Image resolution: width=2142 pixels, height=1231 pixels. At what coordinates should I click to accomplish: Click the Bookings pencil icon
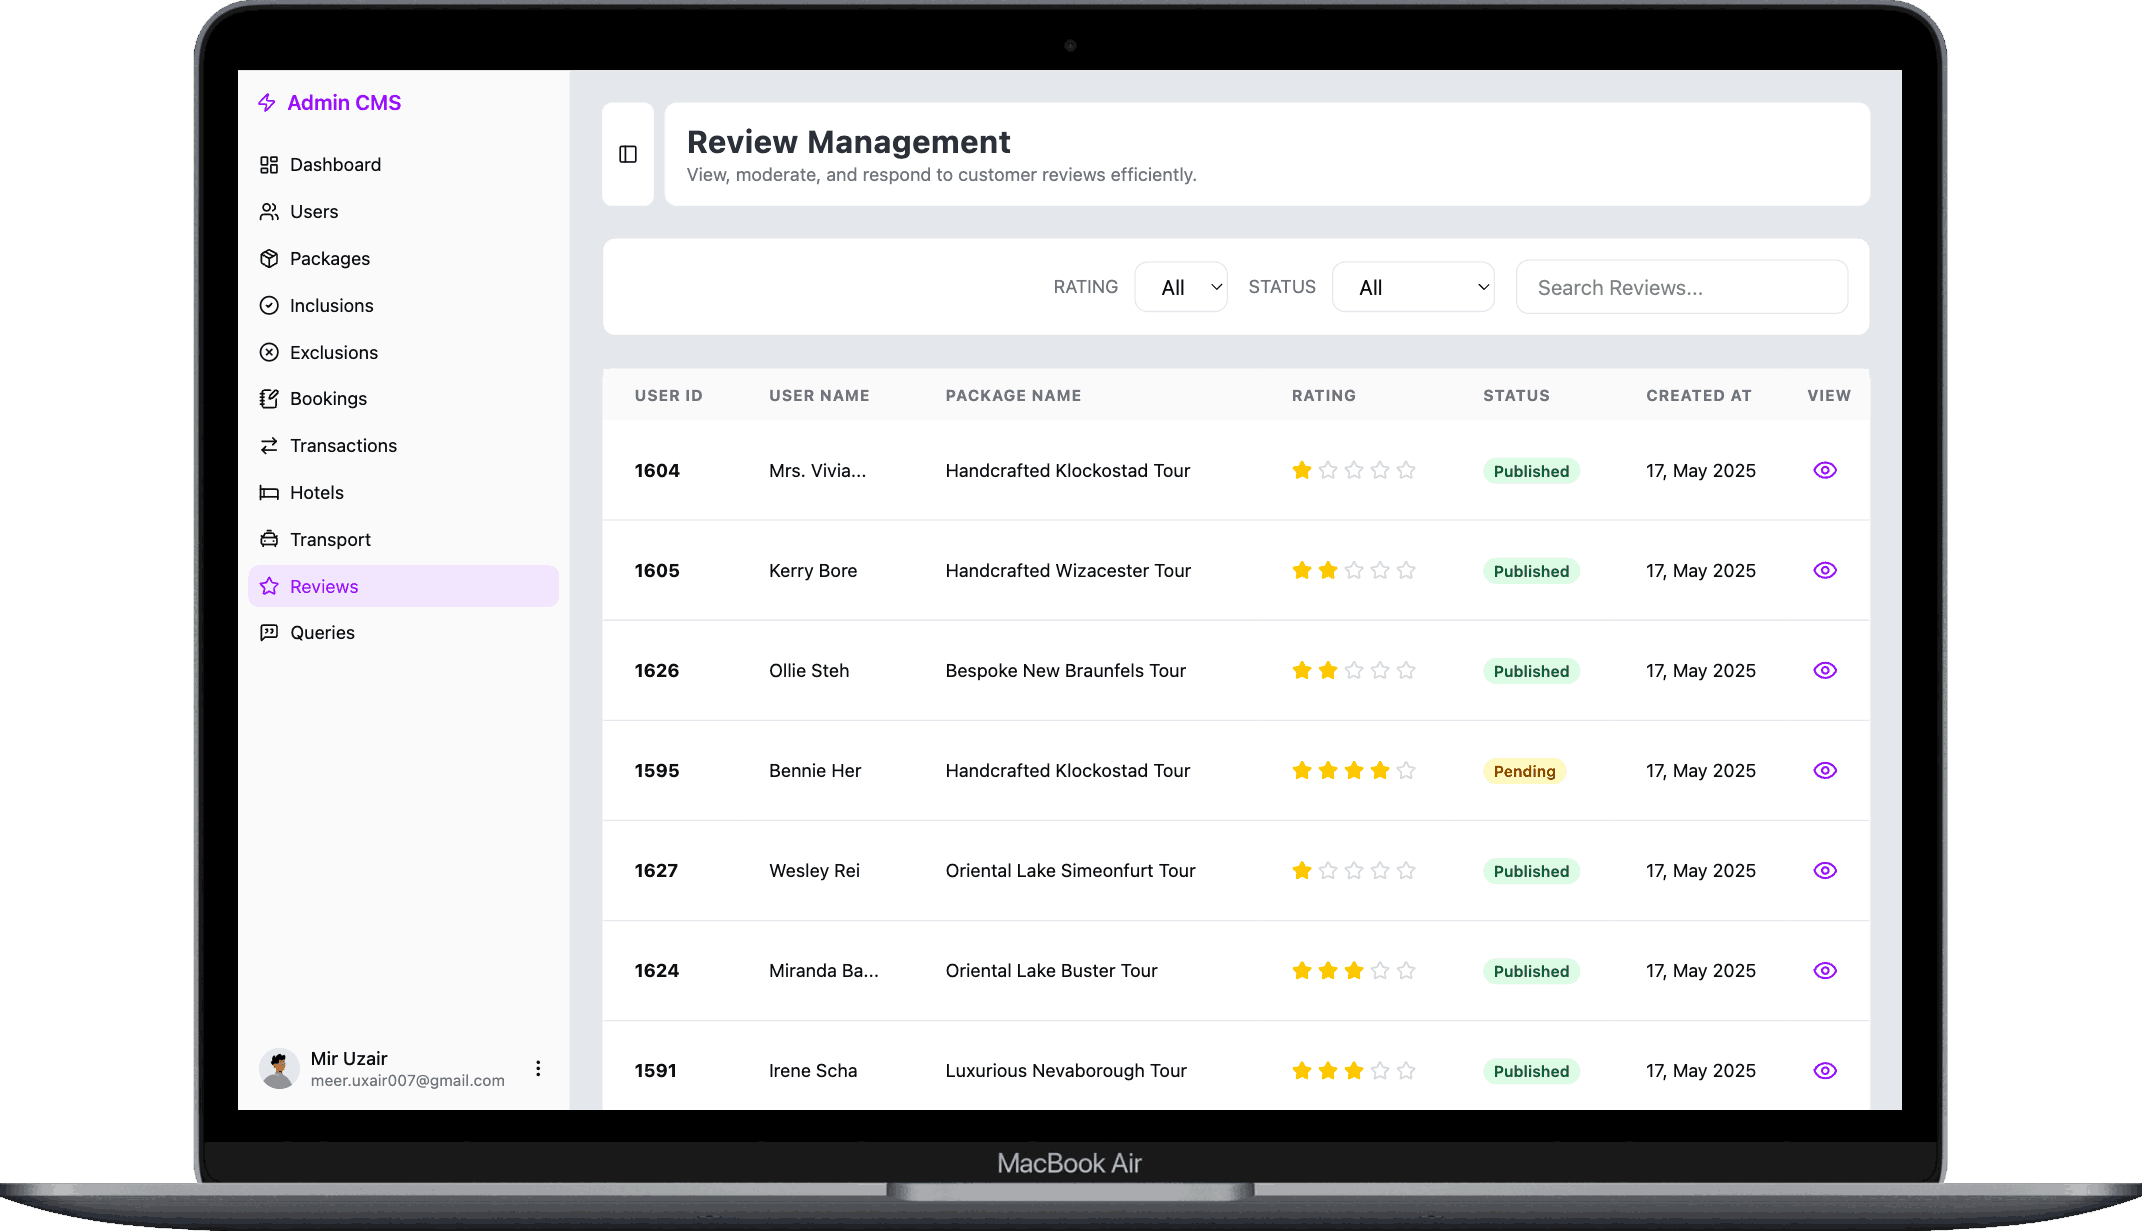[268, 398]
